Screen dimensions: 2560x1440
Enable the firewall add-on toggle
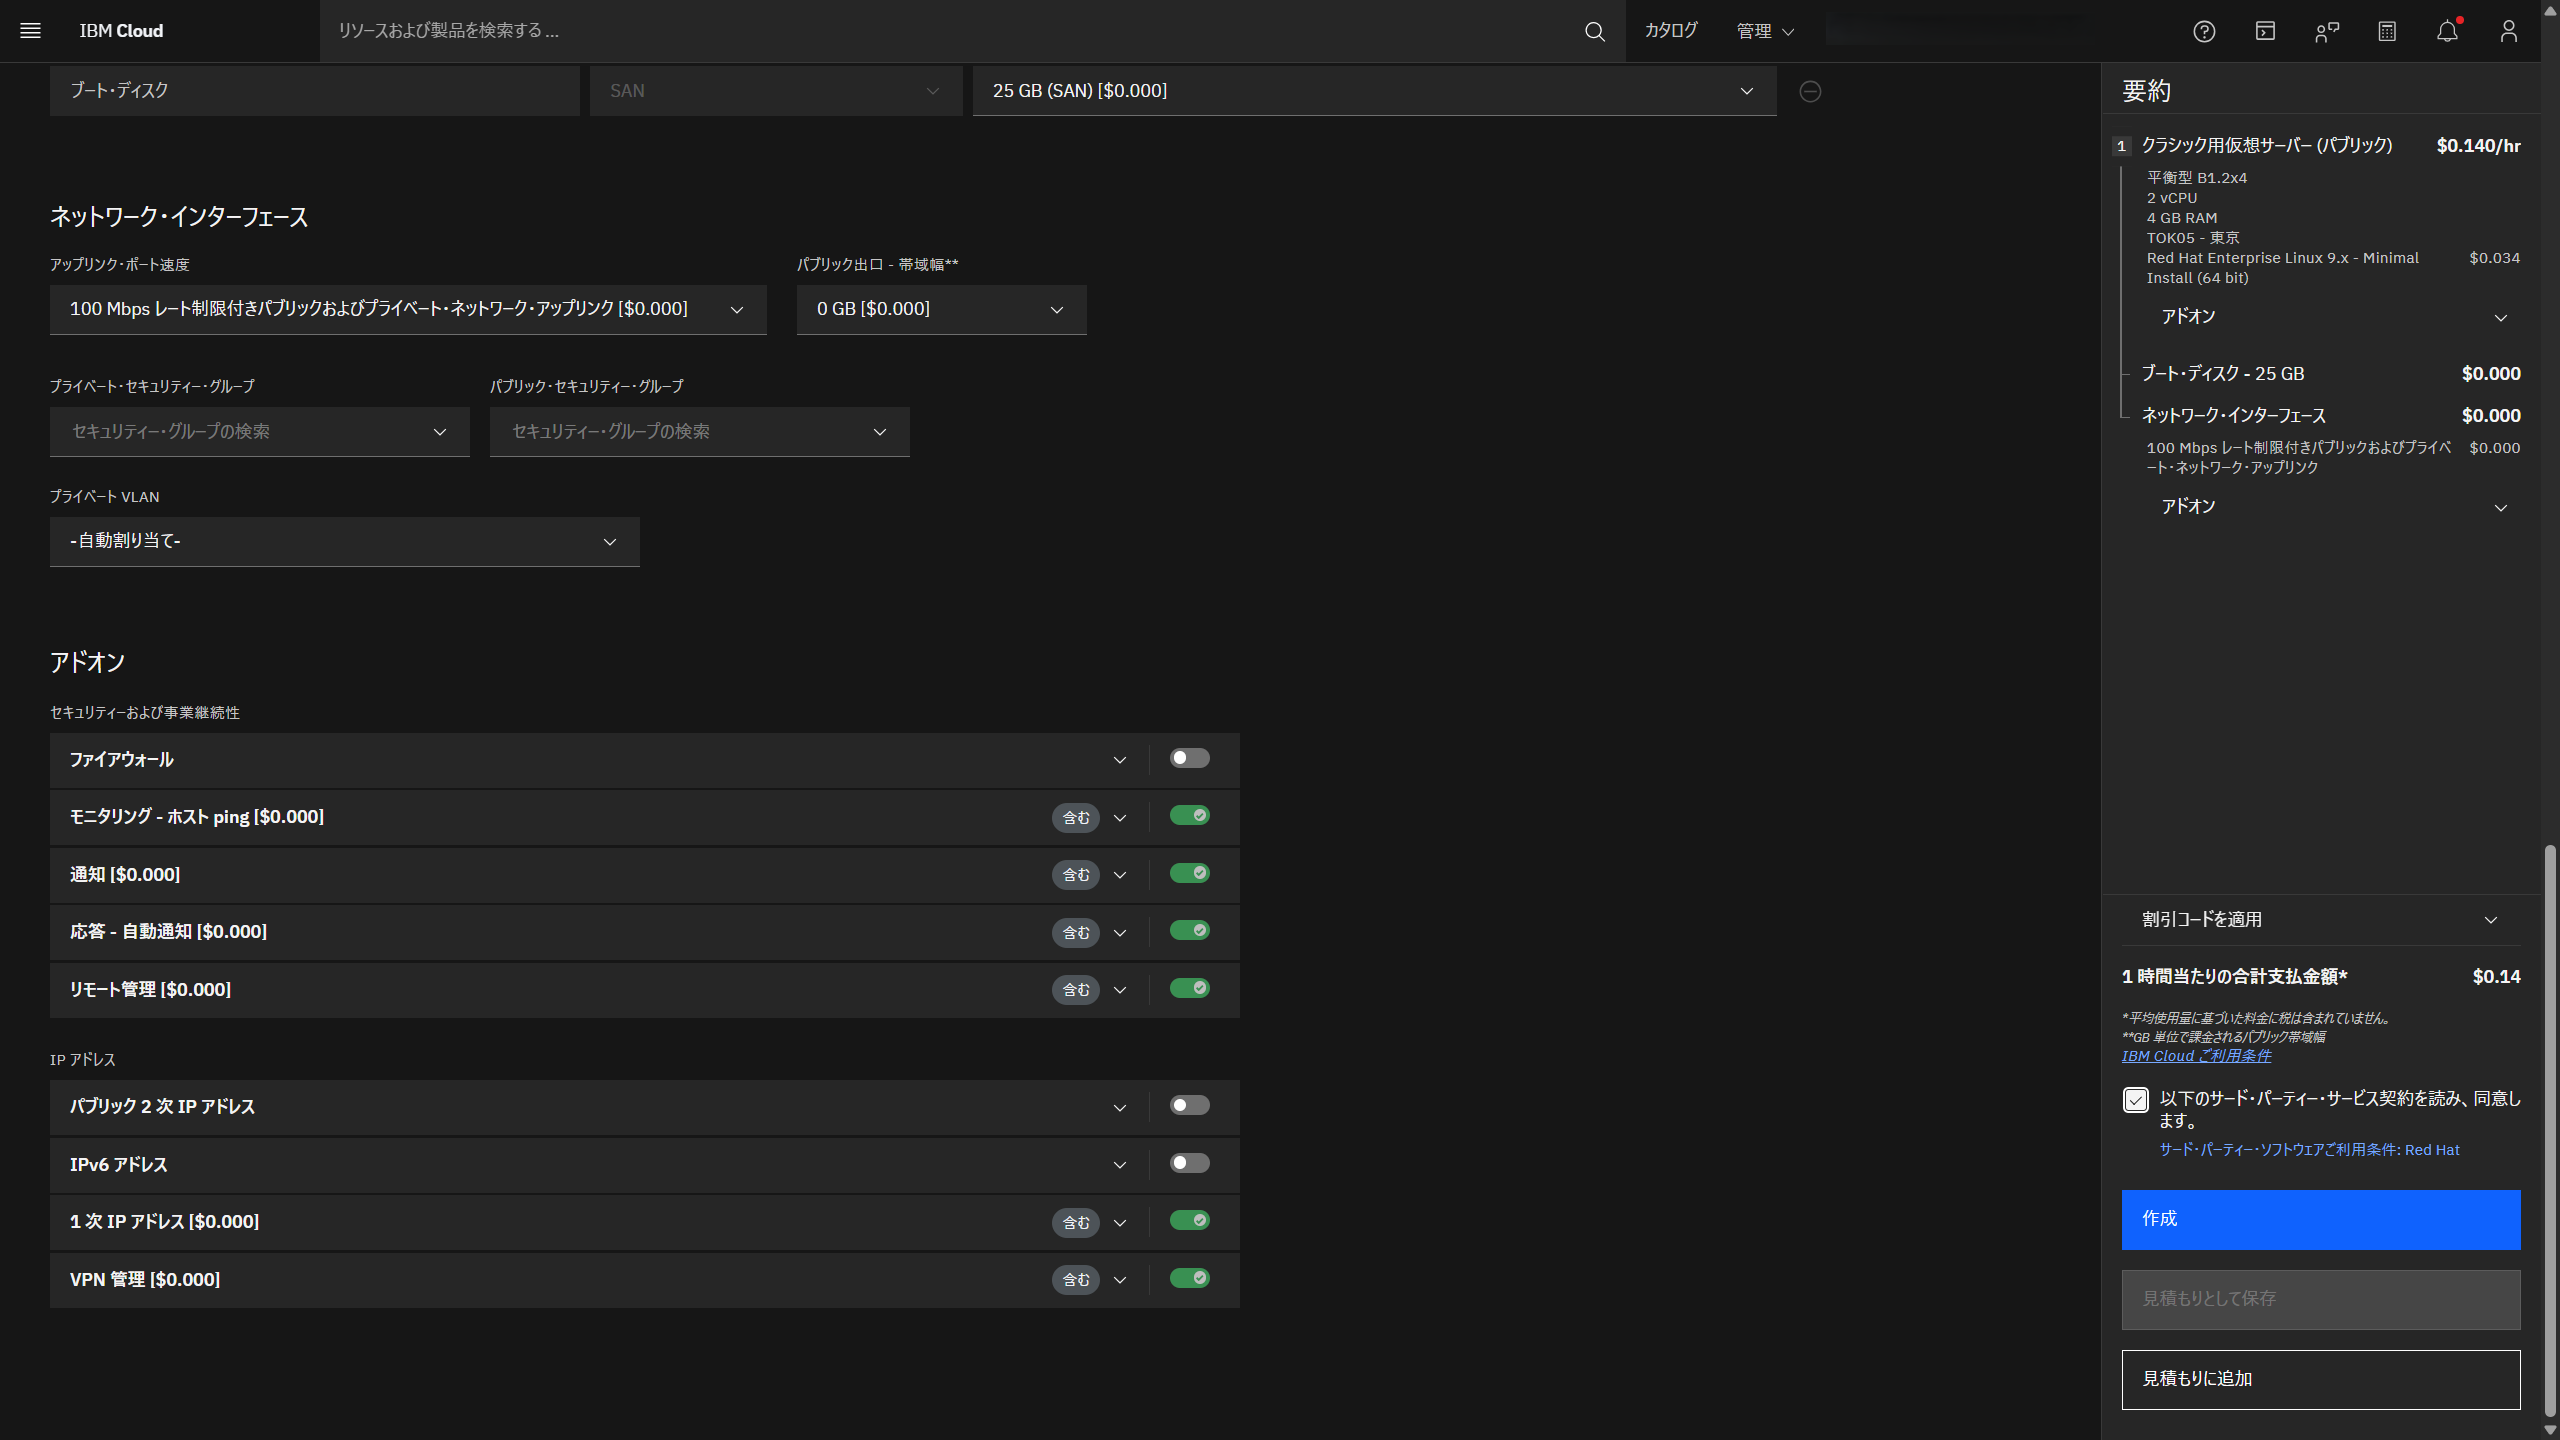point(1189,758)
